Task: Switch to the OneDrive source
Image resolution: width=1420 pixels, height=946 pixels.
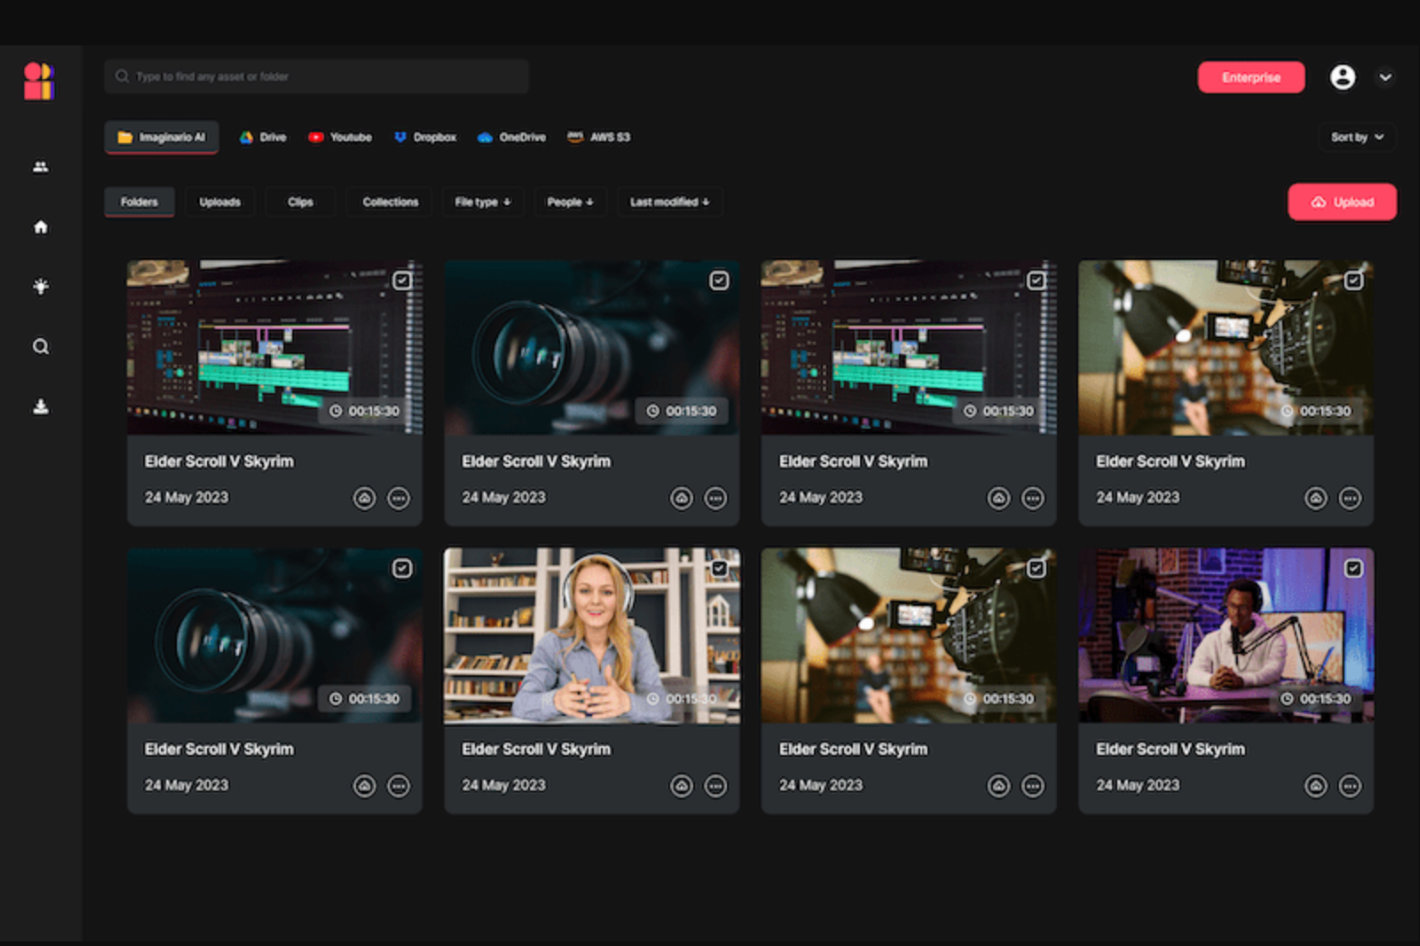Action: tap(511, 137)
